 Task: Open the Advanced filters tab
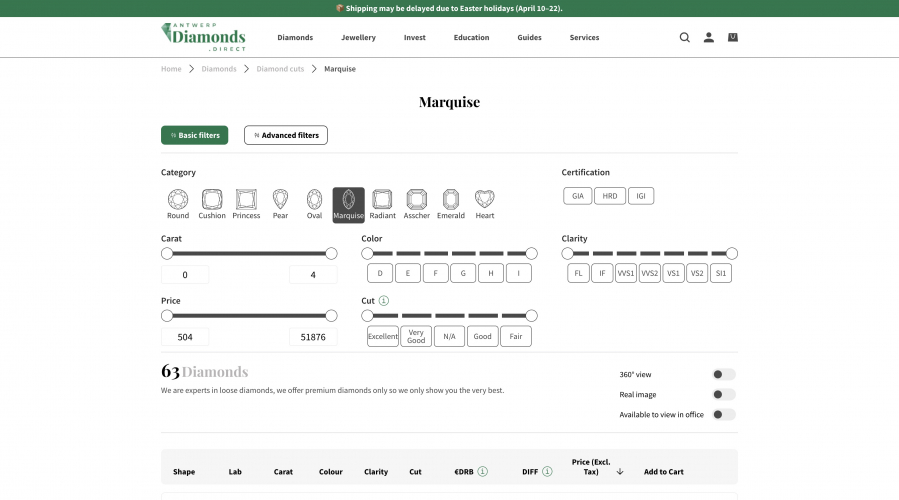click(x=286, y=135)
